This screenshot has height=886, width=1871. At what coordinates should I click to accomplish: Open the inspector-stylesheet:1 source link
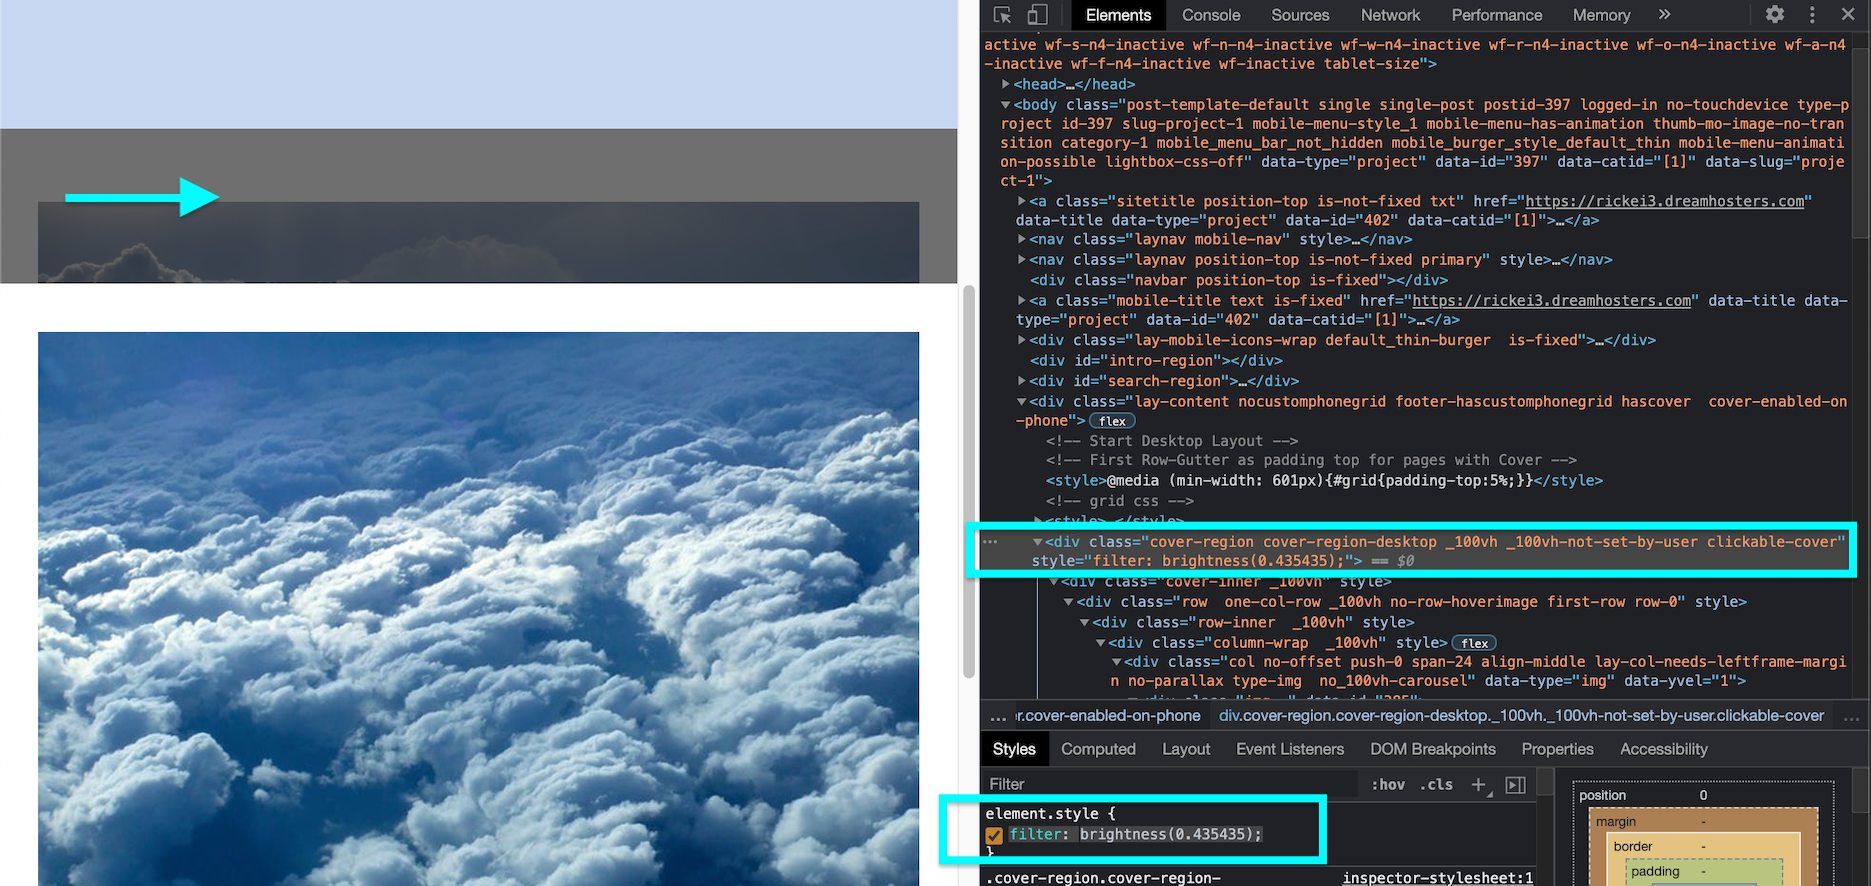point(1437,877)
